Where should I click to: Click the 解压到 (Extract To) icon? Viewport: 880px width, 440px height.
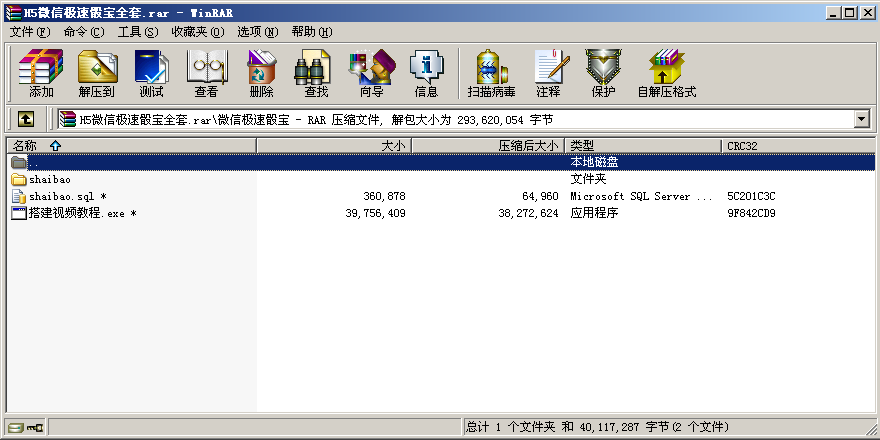click(97, 73)
